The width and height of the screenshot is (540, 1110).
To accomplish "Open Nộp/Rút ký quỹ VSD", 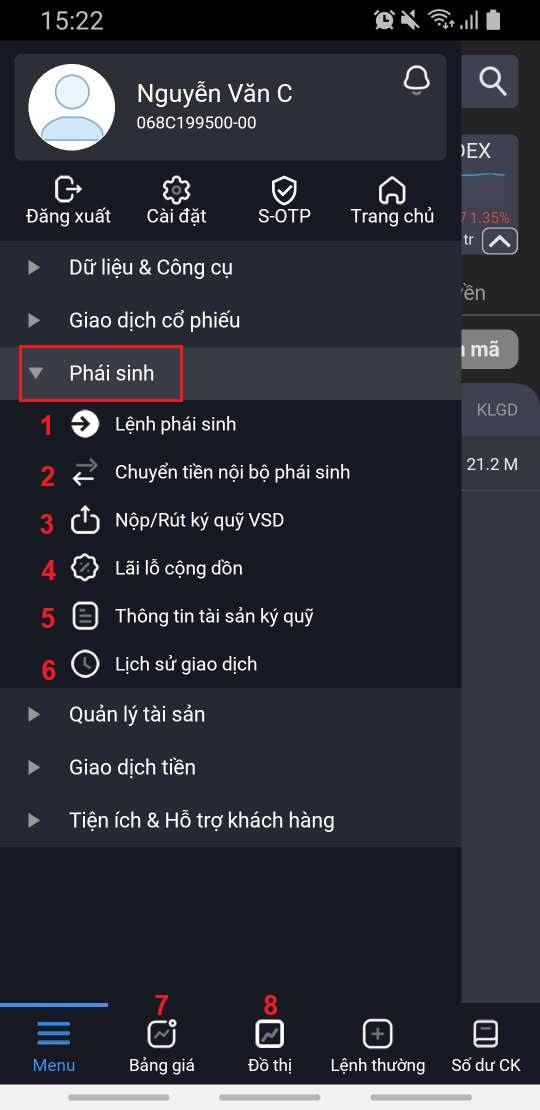I will [230, 521].
